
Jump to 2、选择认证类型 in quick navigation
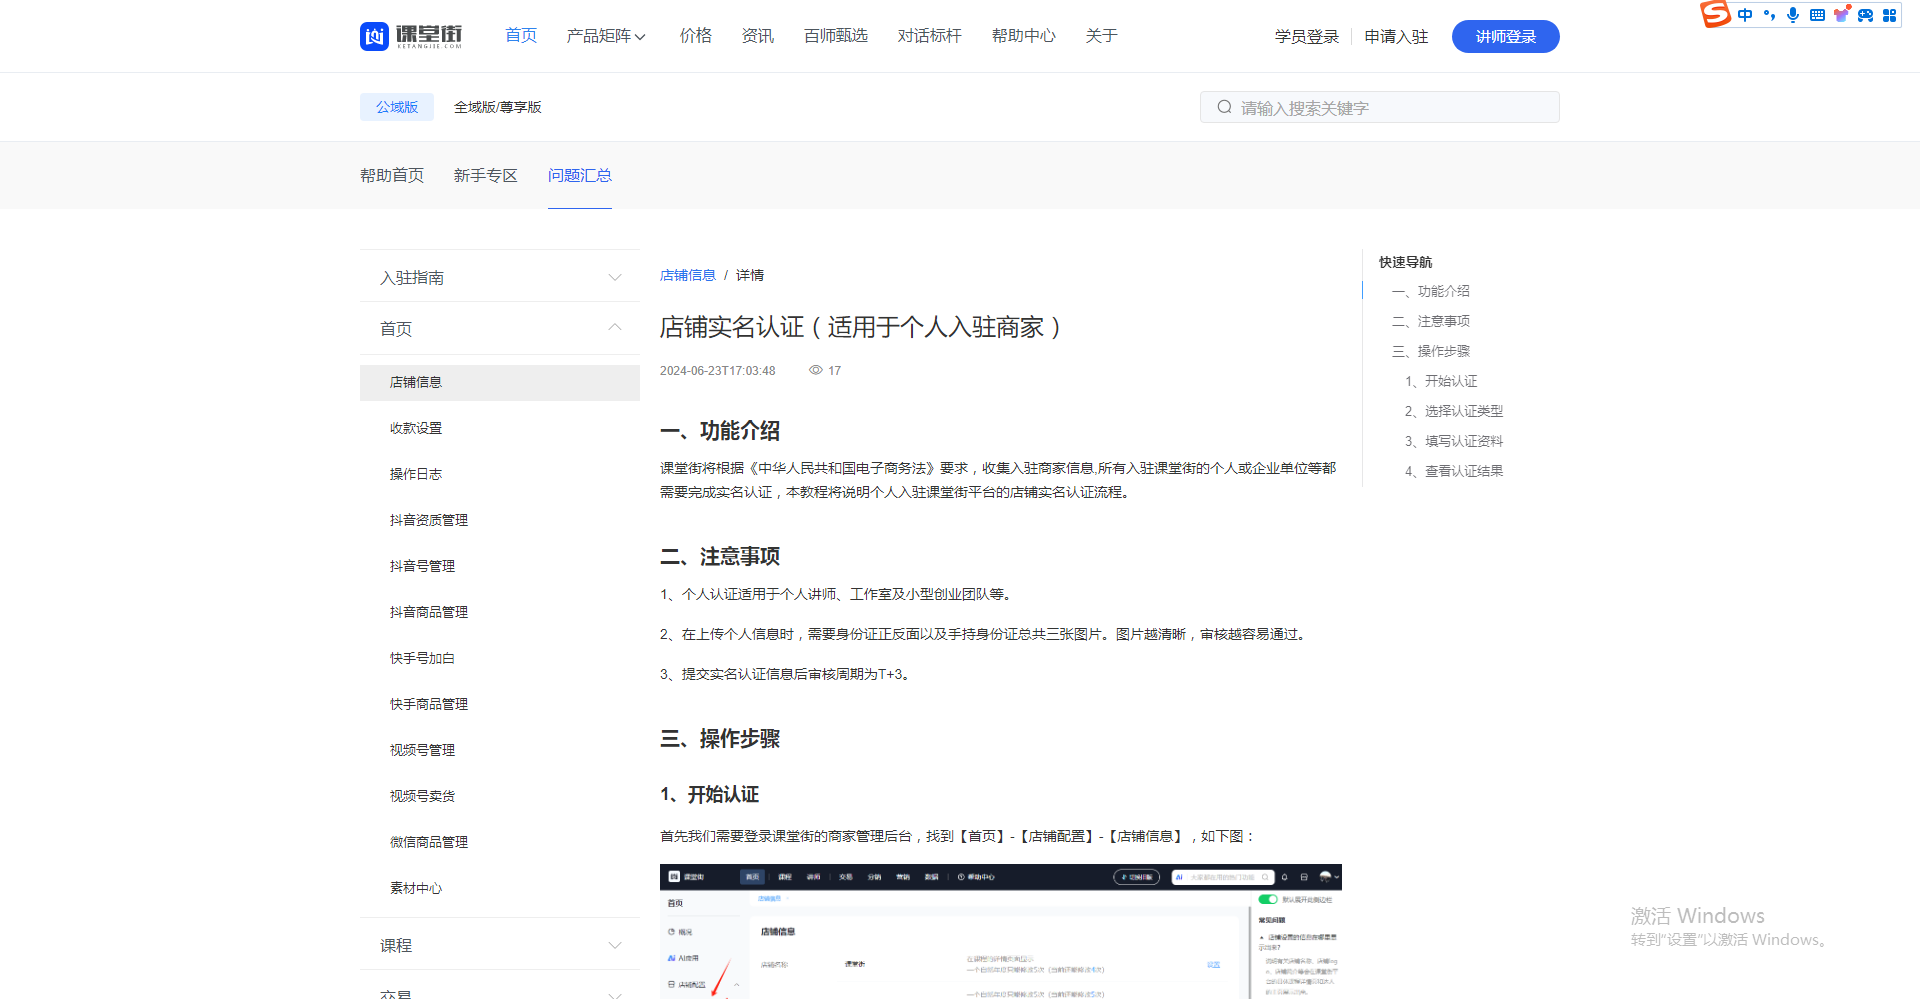[1454, 411]
